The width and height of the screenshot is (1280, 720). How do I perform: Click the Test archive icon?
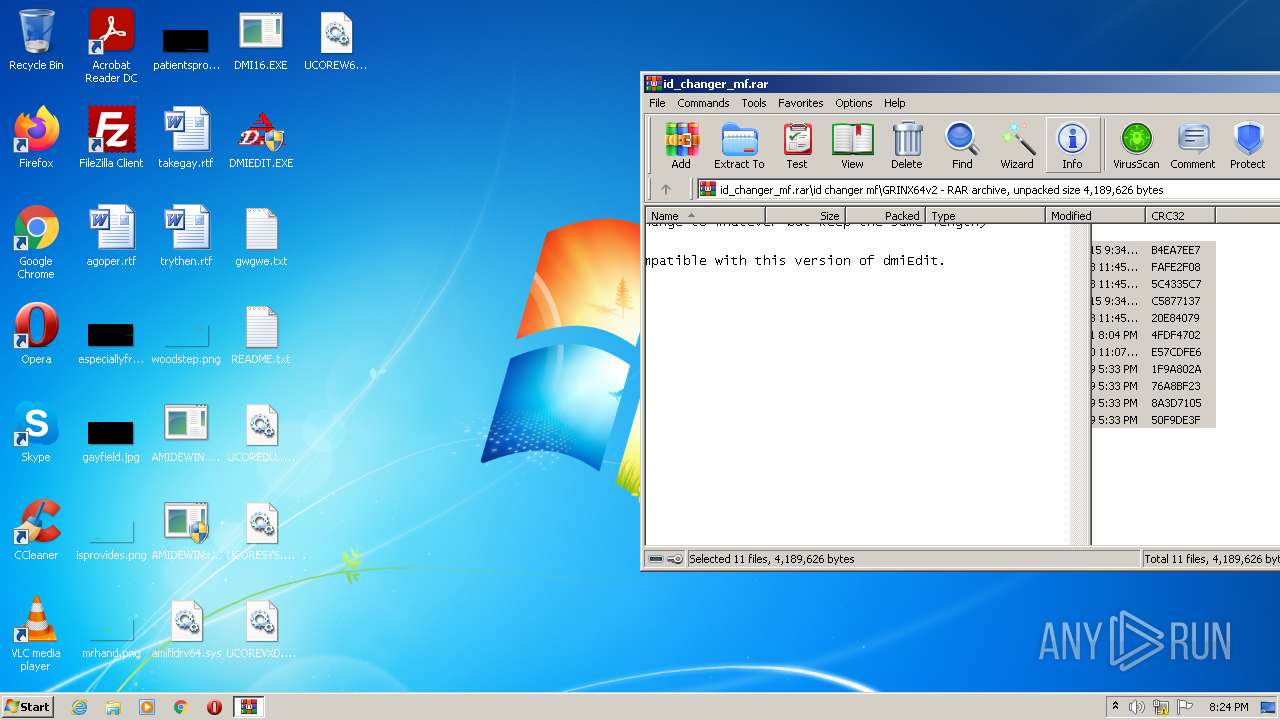coord(797,145)
